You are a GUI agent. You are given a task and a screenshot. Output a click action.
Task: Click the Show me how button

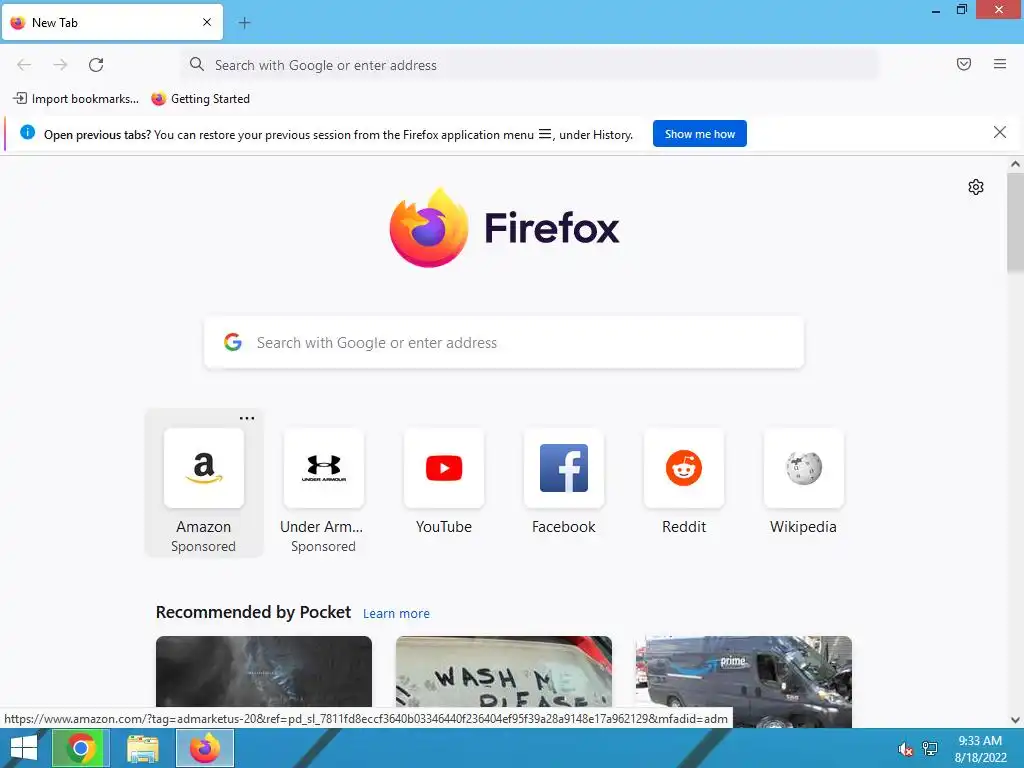coord(699,134)
